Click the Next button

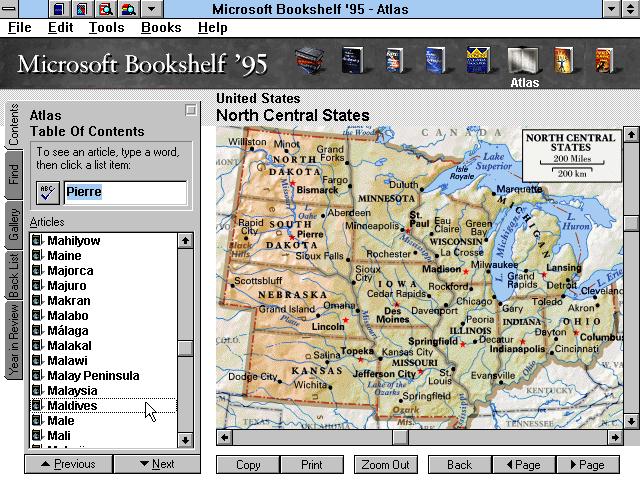point(157,464)
